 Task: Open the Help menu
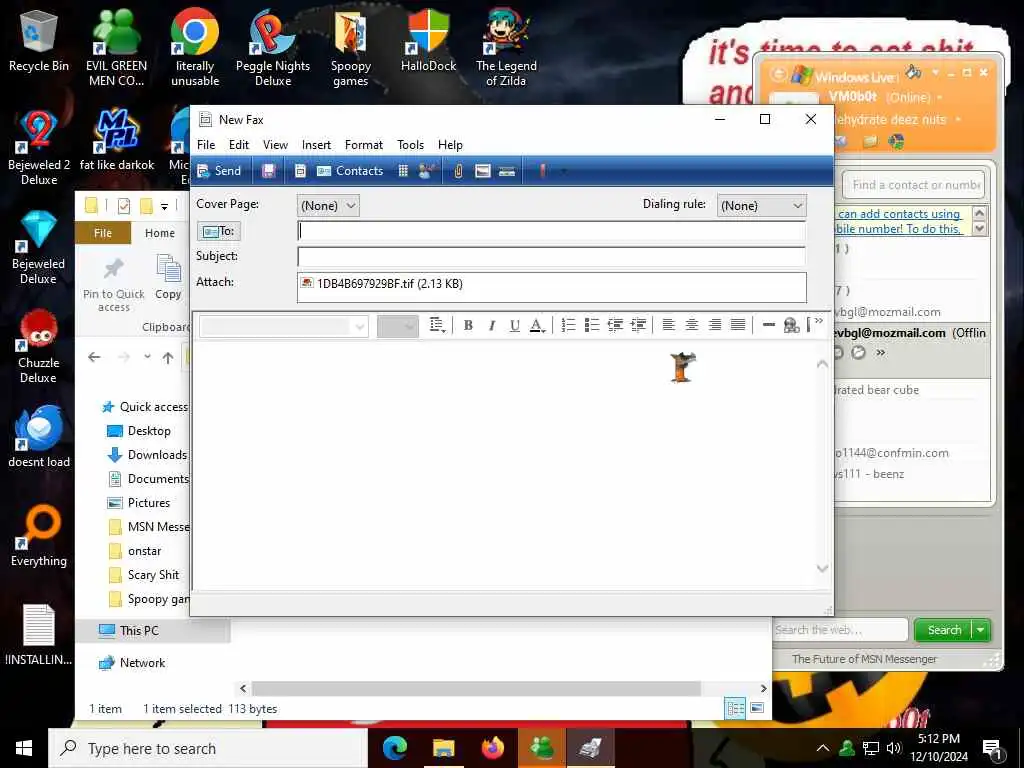(x=450, y=145)
